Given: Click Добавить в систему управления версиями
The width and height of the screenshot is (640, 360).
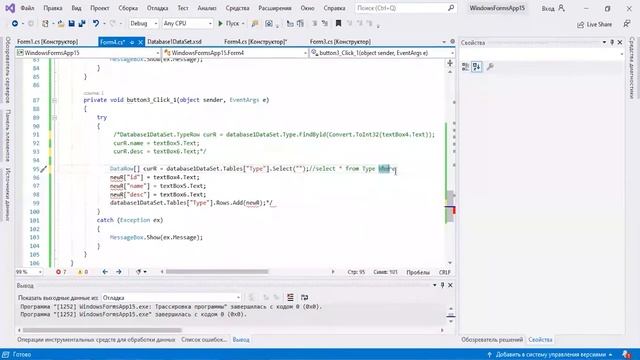Looking at the screenshot, I should coord(549,355).
